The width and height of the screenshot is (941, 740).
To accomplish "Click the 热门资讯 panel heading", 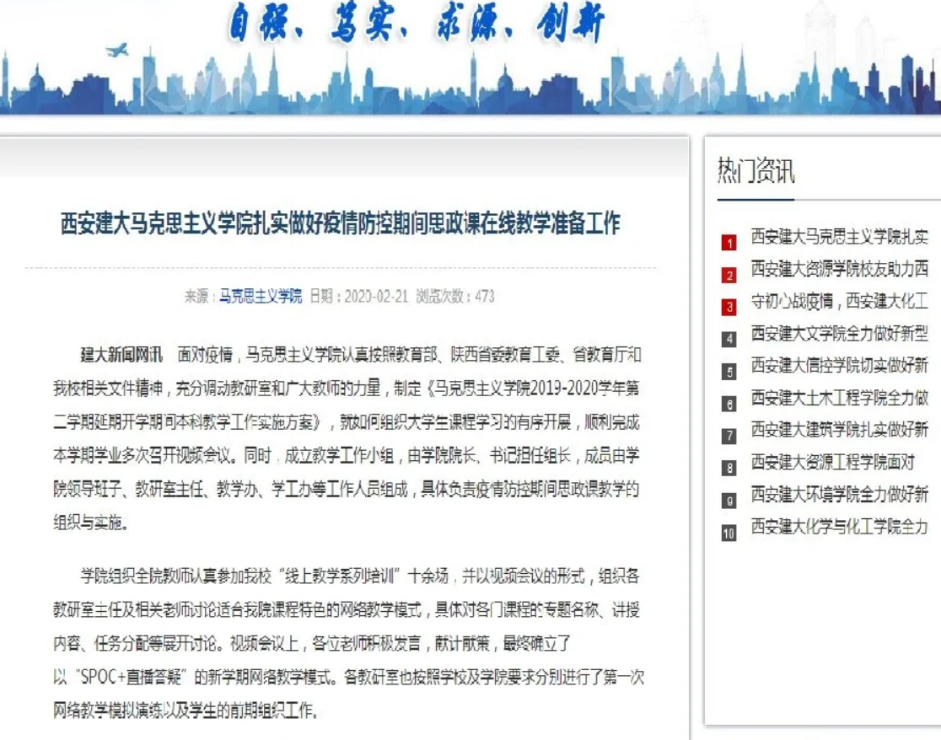I will click(756, 170).
